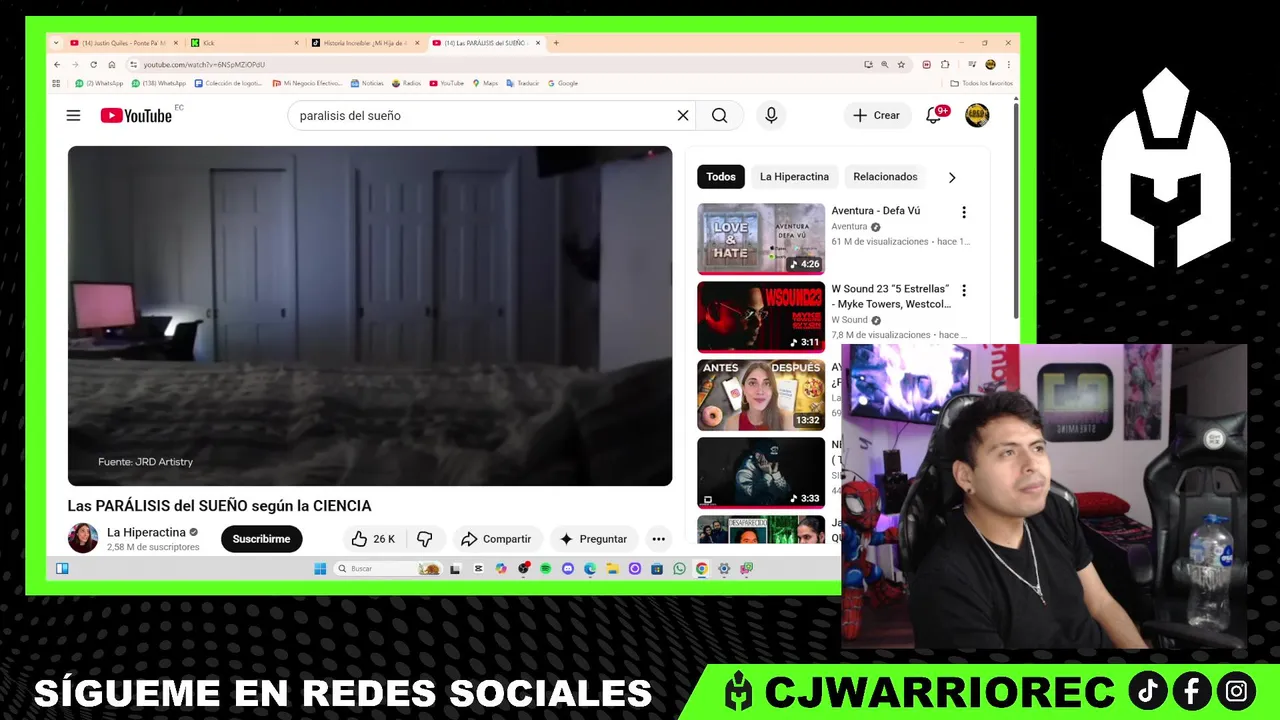Dislike the video with thumbs down
Viewport: 1280px width, 720px height.
click(x=424, y=539)
